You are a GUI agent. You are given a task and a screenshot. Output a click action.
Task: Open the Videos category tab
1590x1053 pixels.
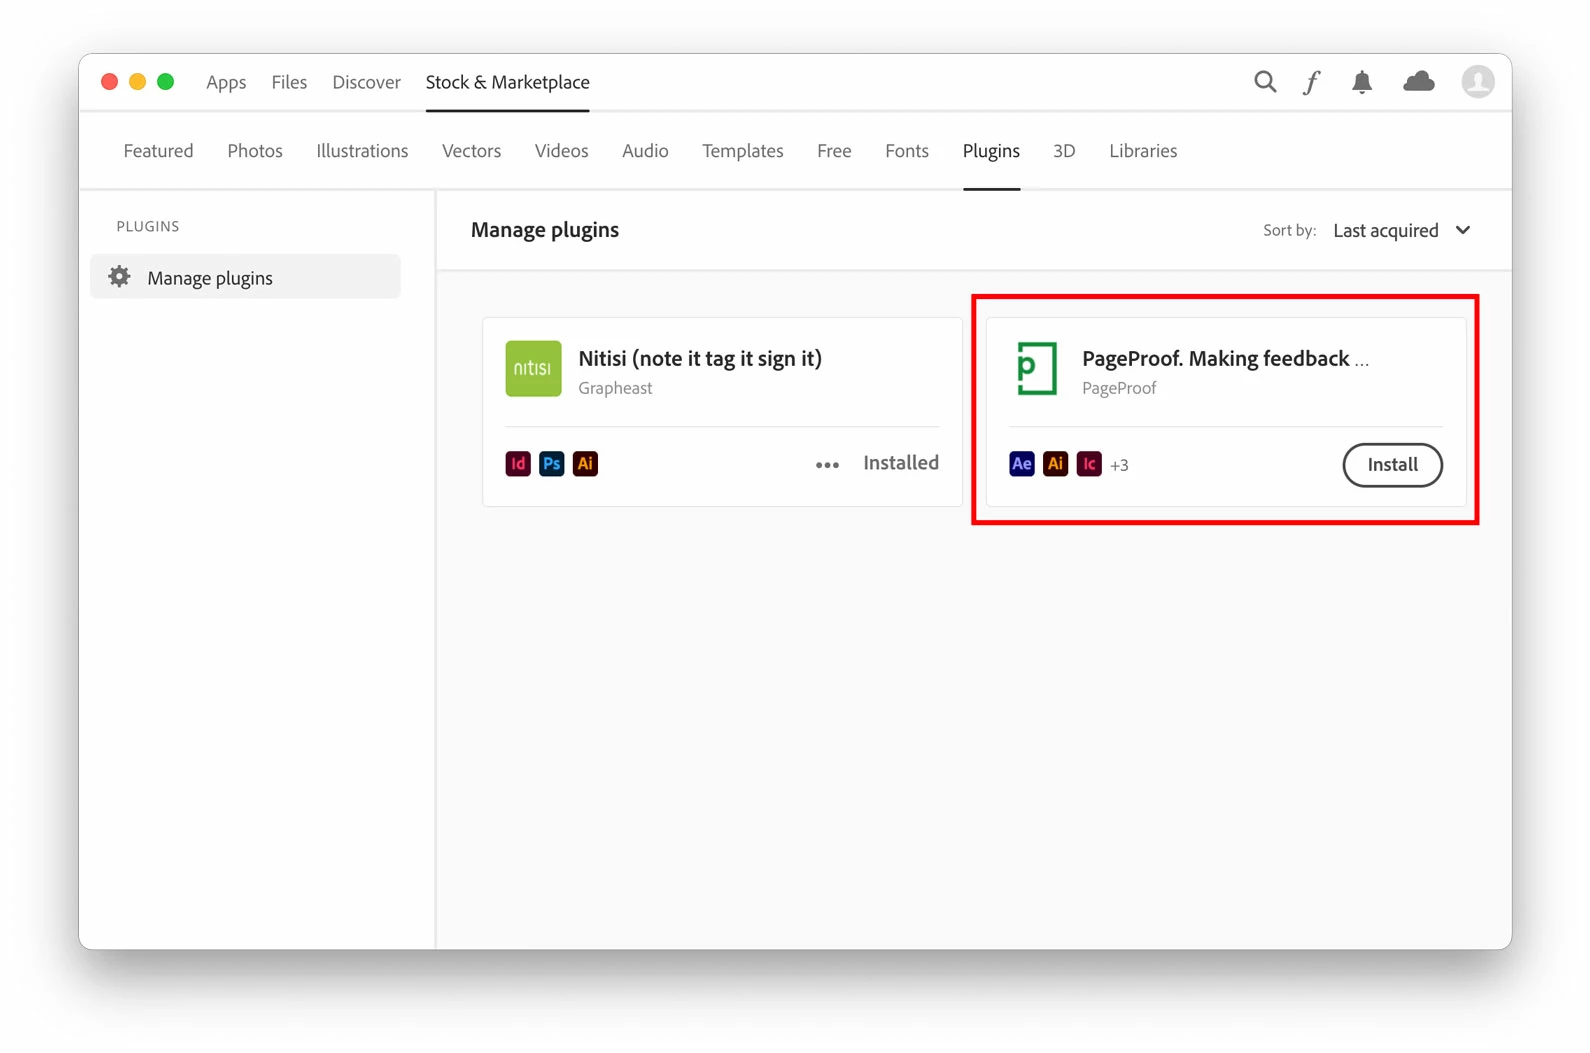(x=561, y=151)
